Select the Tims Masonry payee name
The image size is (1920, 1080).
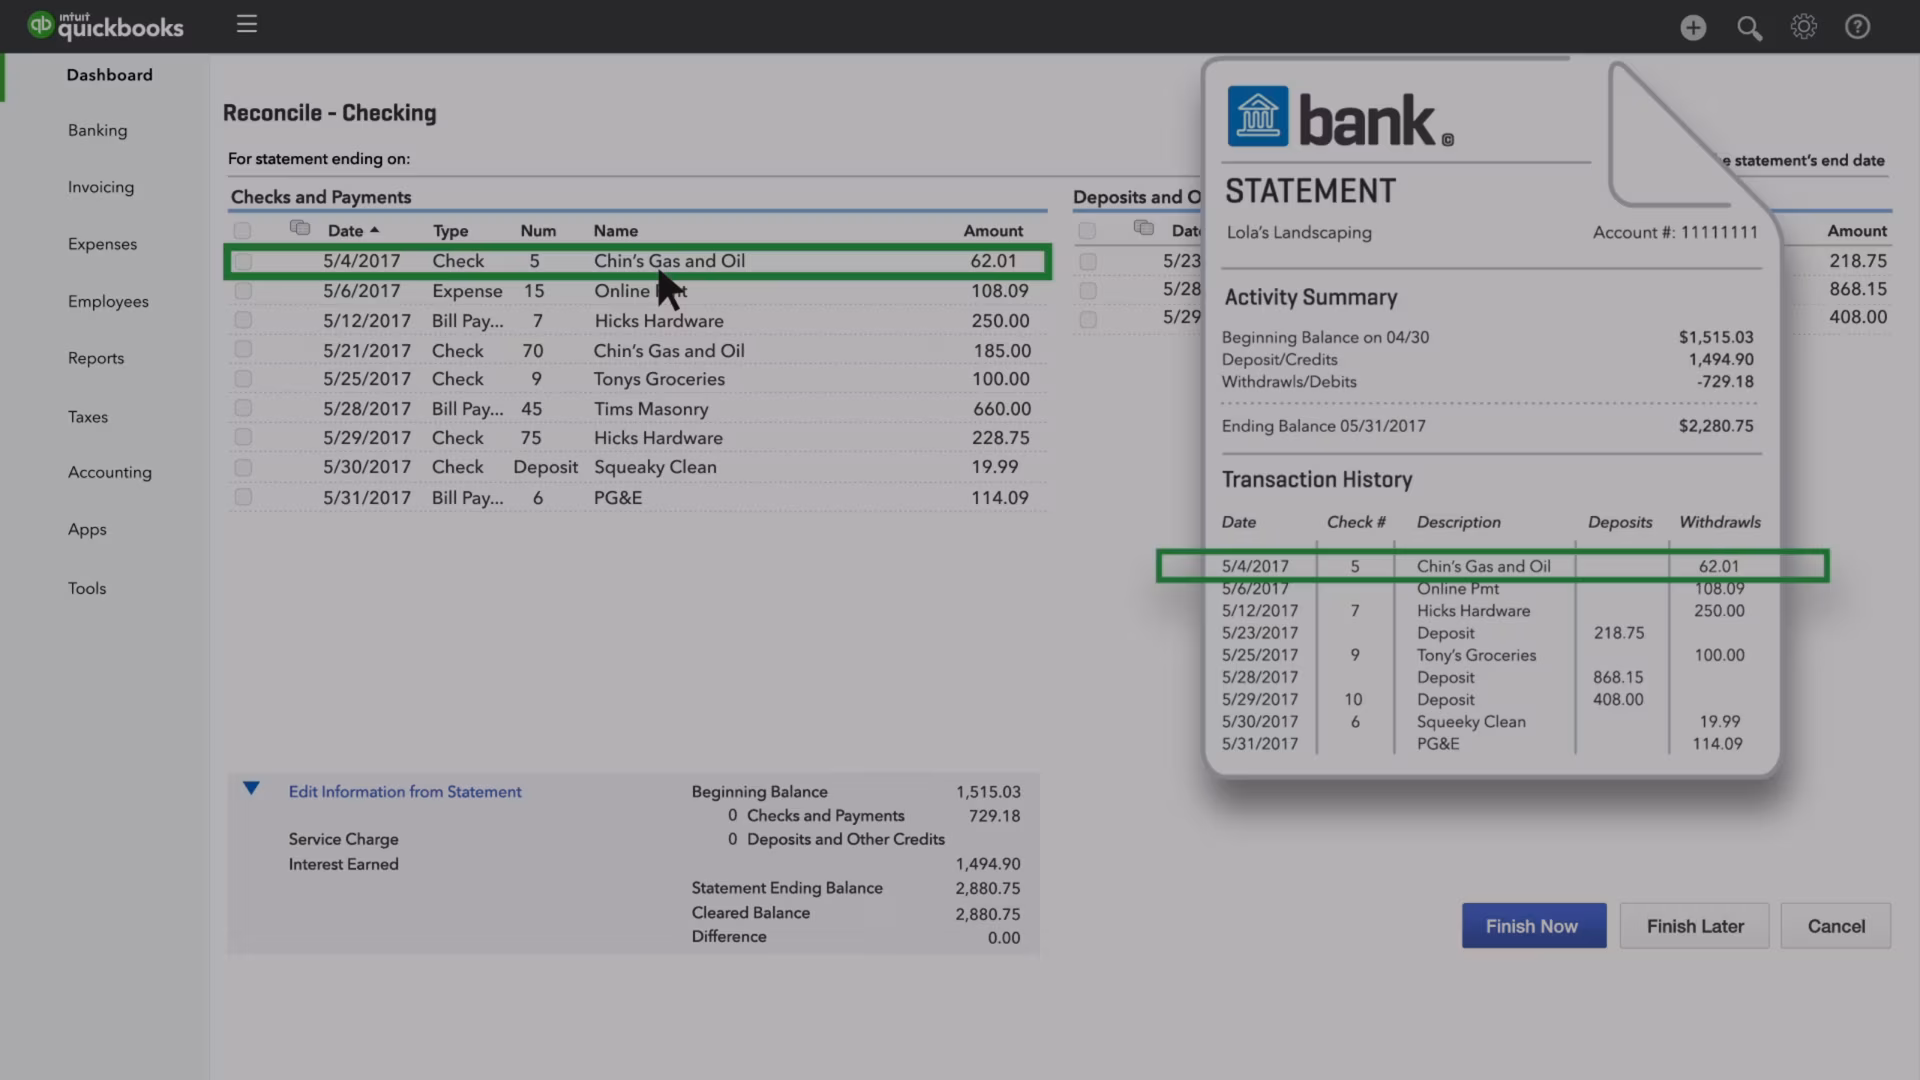651,408
